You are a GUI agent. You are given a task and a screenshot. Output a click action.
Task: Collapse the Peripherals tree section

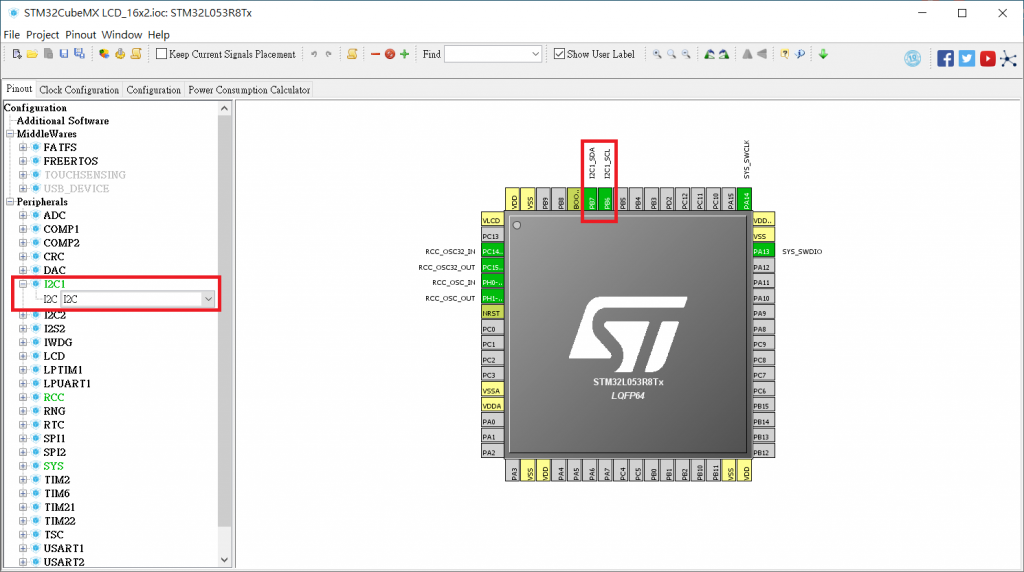(x=10, y=202)
